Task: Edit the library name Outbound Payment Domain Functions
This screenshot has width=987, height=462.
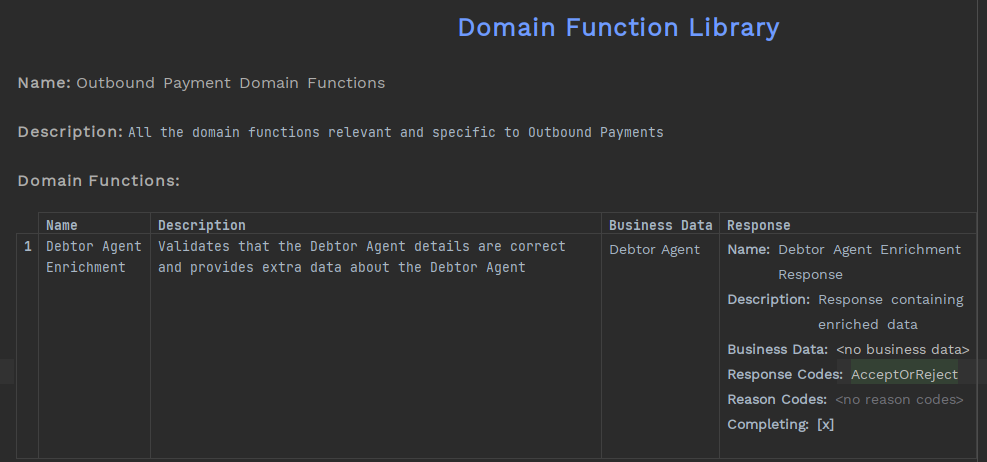Action: 230,83
